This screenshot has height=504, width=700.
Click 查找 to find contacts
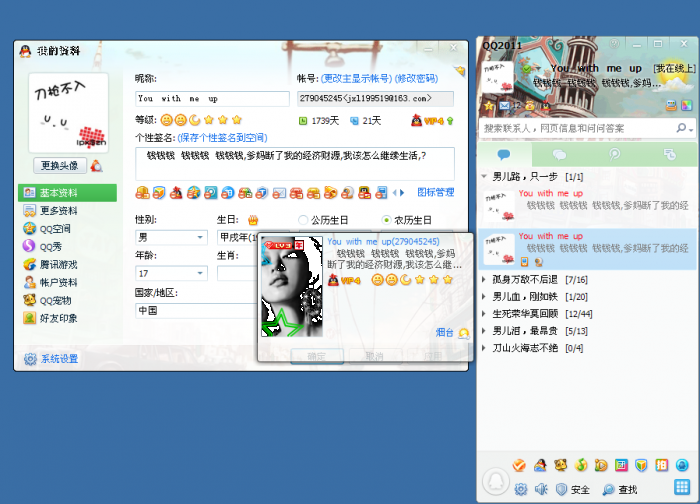pos(620,490)
